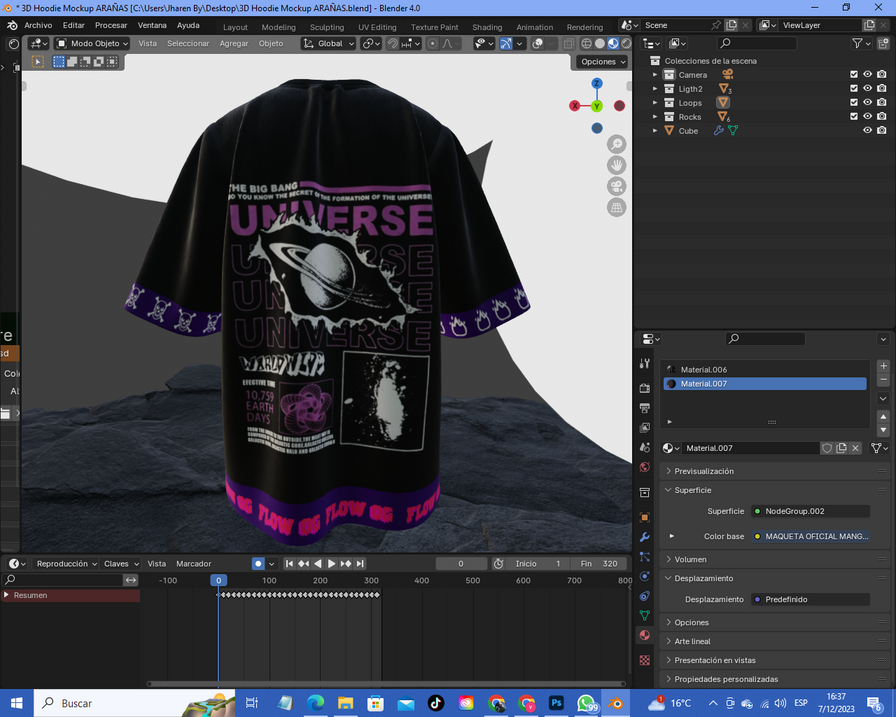Click the timeline Fin frame field
The image size is (896, 717).
tap(597, 564)
